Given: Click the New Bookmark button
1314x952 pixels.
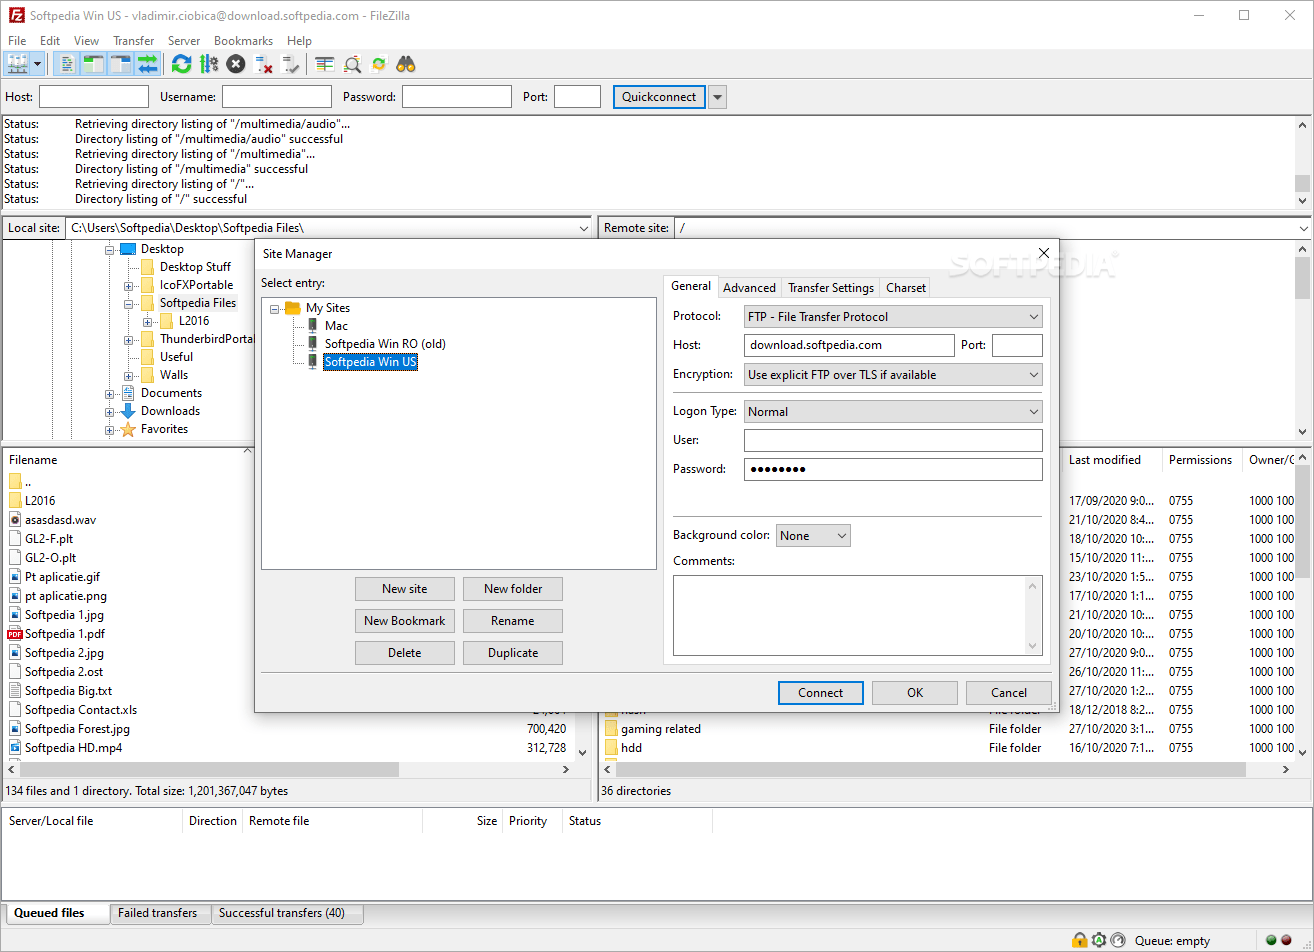Looking at the screenshot, I should coord(405,621).
